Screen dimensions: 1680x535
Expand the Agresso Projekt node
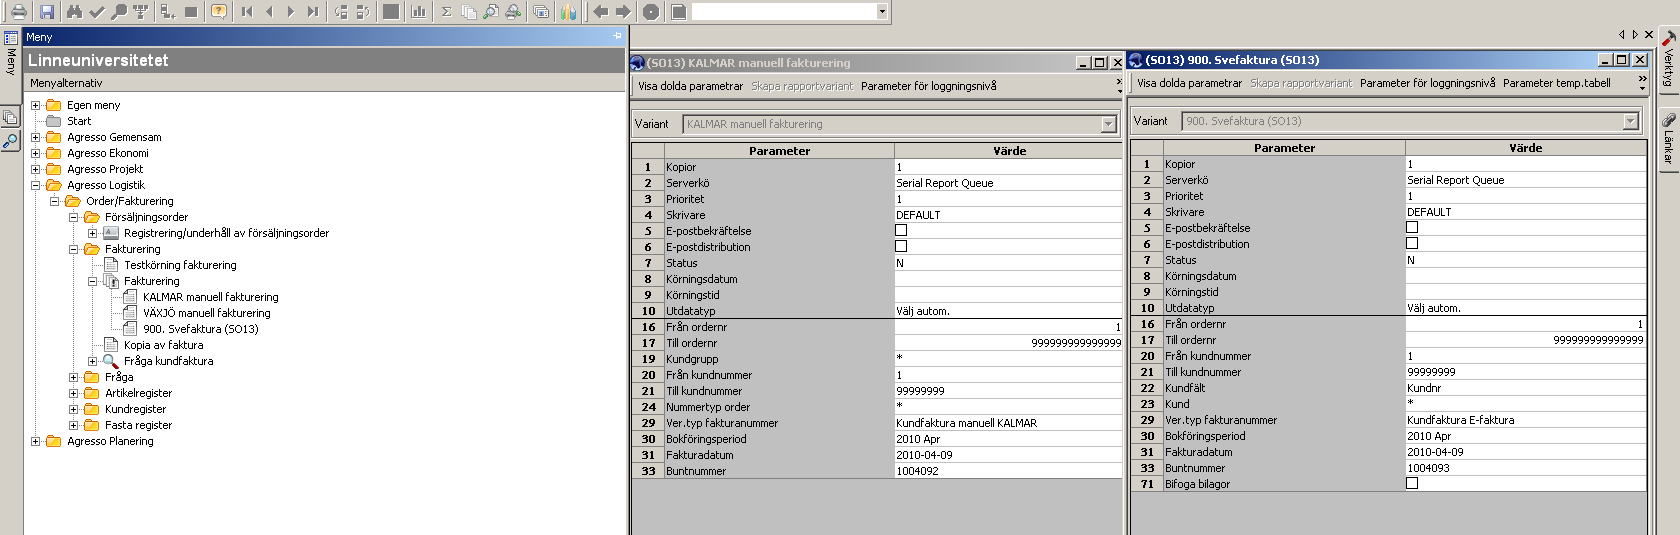pos(36,169)
